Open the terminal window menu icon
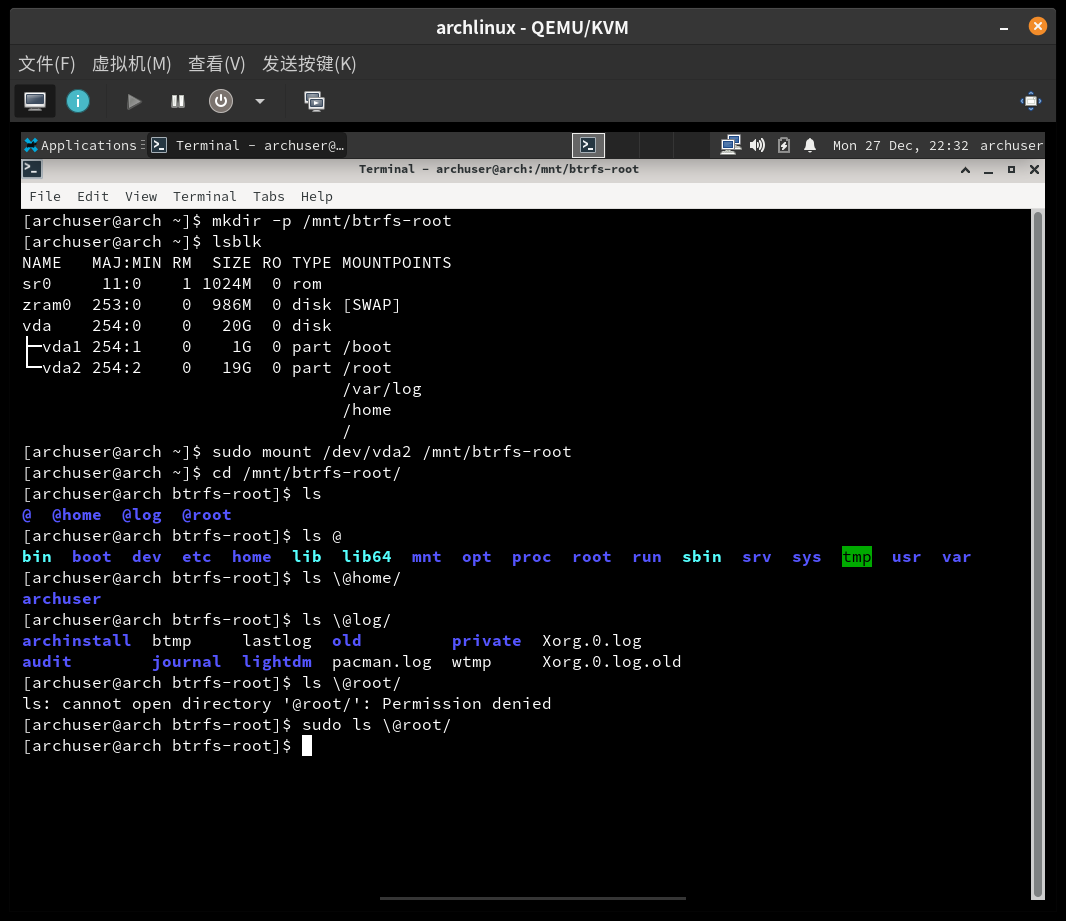The width and height of the screenshot is (1066, 921). pyautogui.click(x=32, y=169)
